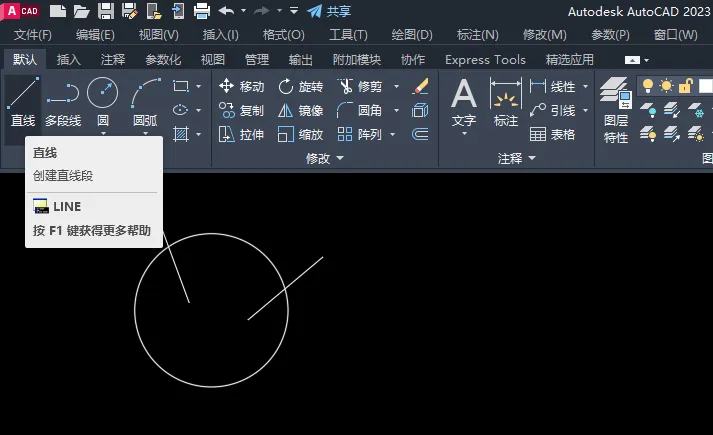Expand the 注释 panel flyout
The height and width of the screenshot is (435, 713).
point(517,158)
